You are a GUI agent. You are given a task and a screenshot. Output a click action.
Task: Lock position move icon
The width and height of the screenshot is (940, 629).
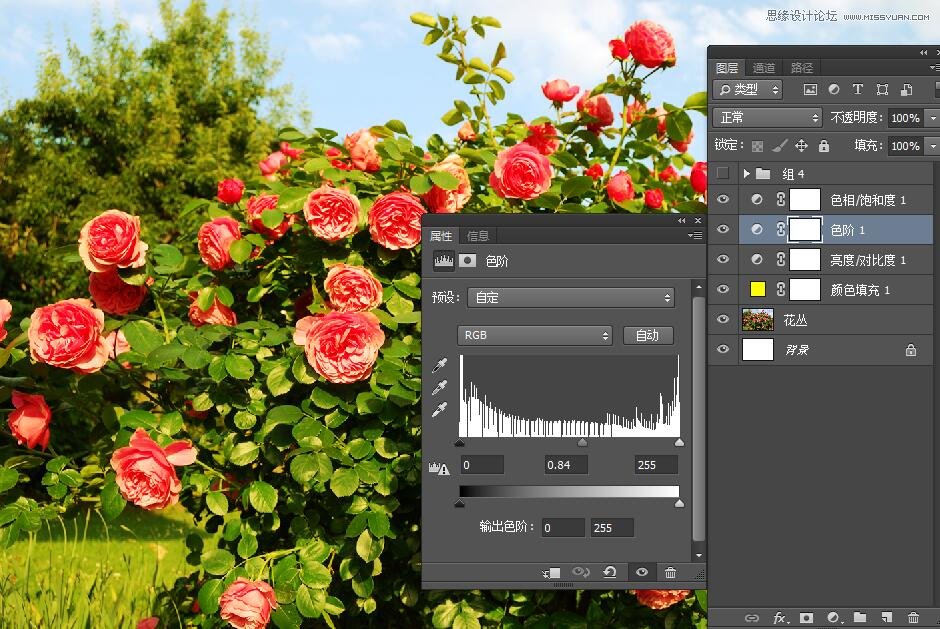(x=802, y=145)
